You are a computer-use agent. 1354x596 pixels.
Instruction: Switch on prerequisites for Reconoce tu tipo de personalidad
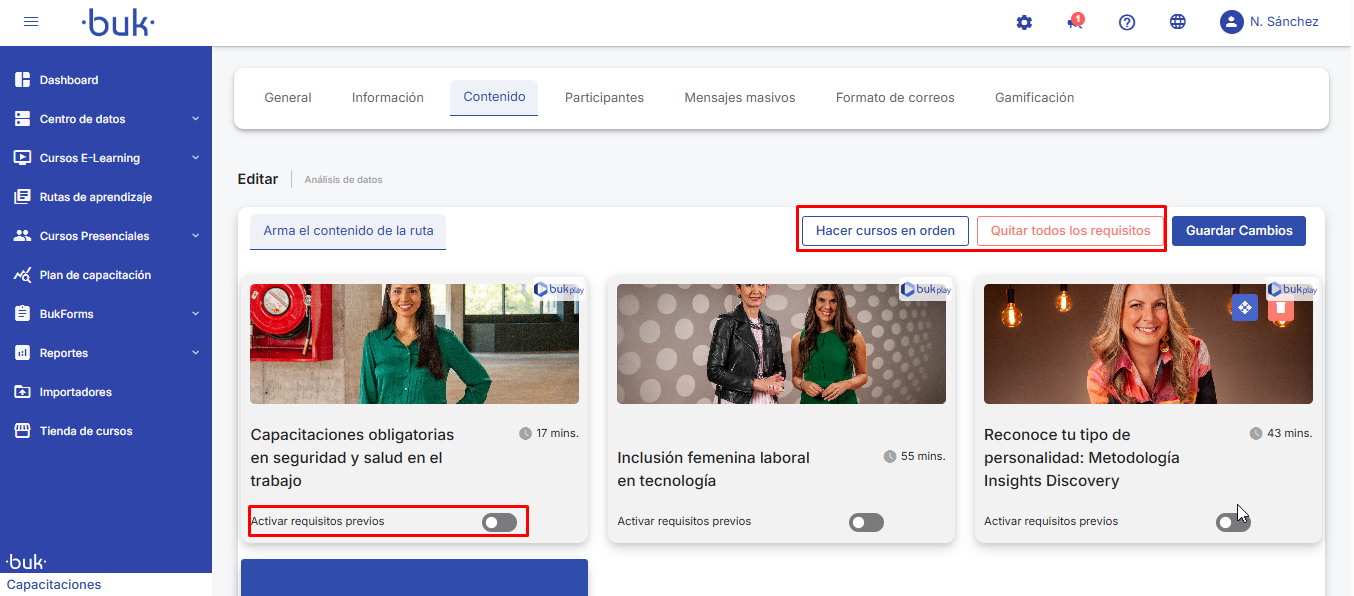pos(1233,522)
